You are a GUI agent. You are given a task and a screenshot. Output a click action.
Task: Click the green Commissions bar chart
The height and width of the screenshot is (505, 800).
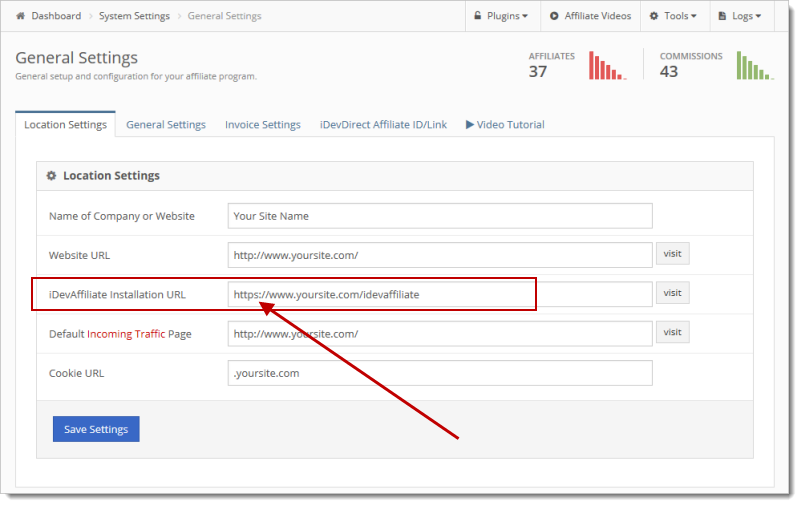[755, 65]
